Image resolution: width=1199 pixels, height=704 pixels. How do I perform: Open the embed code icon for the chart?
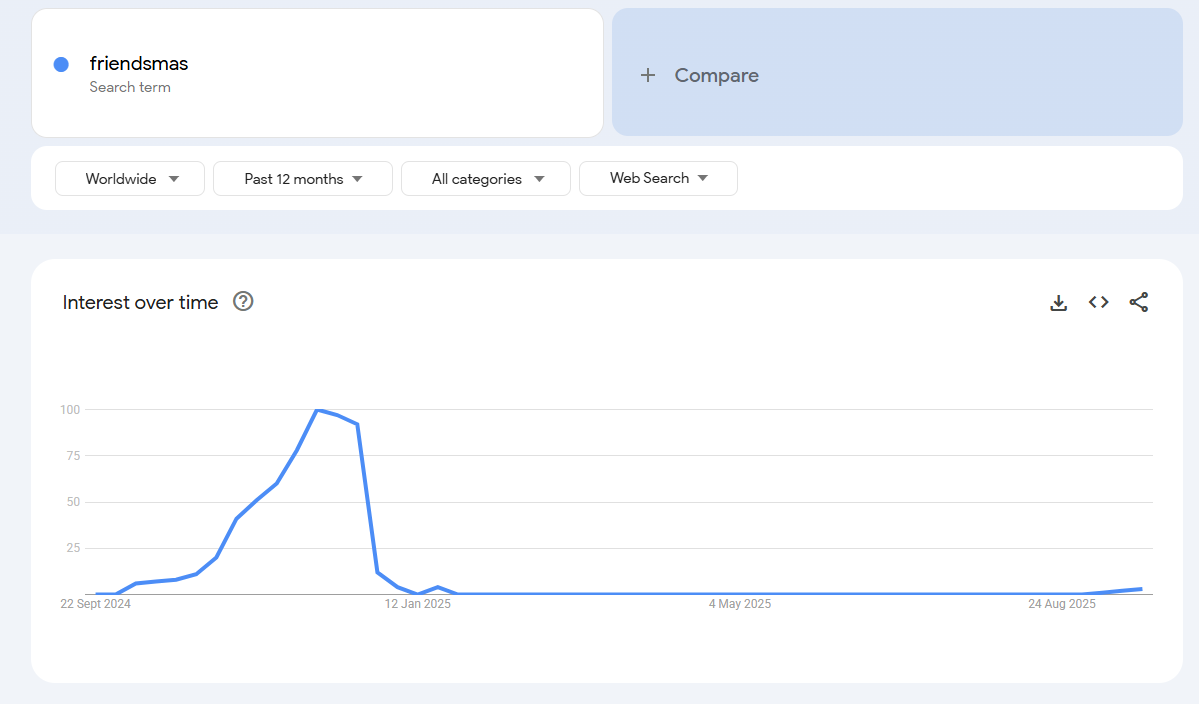[1099, 302]
